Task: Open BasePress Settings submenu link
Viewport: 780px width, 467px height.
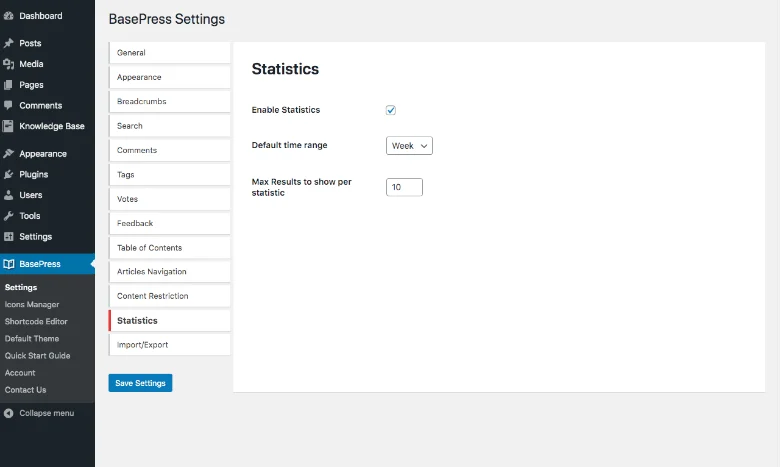Action: pyautogui.click(x=21, y=287)
